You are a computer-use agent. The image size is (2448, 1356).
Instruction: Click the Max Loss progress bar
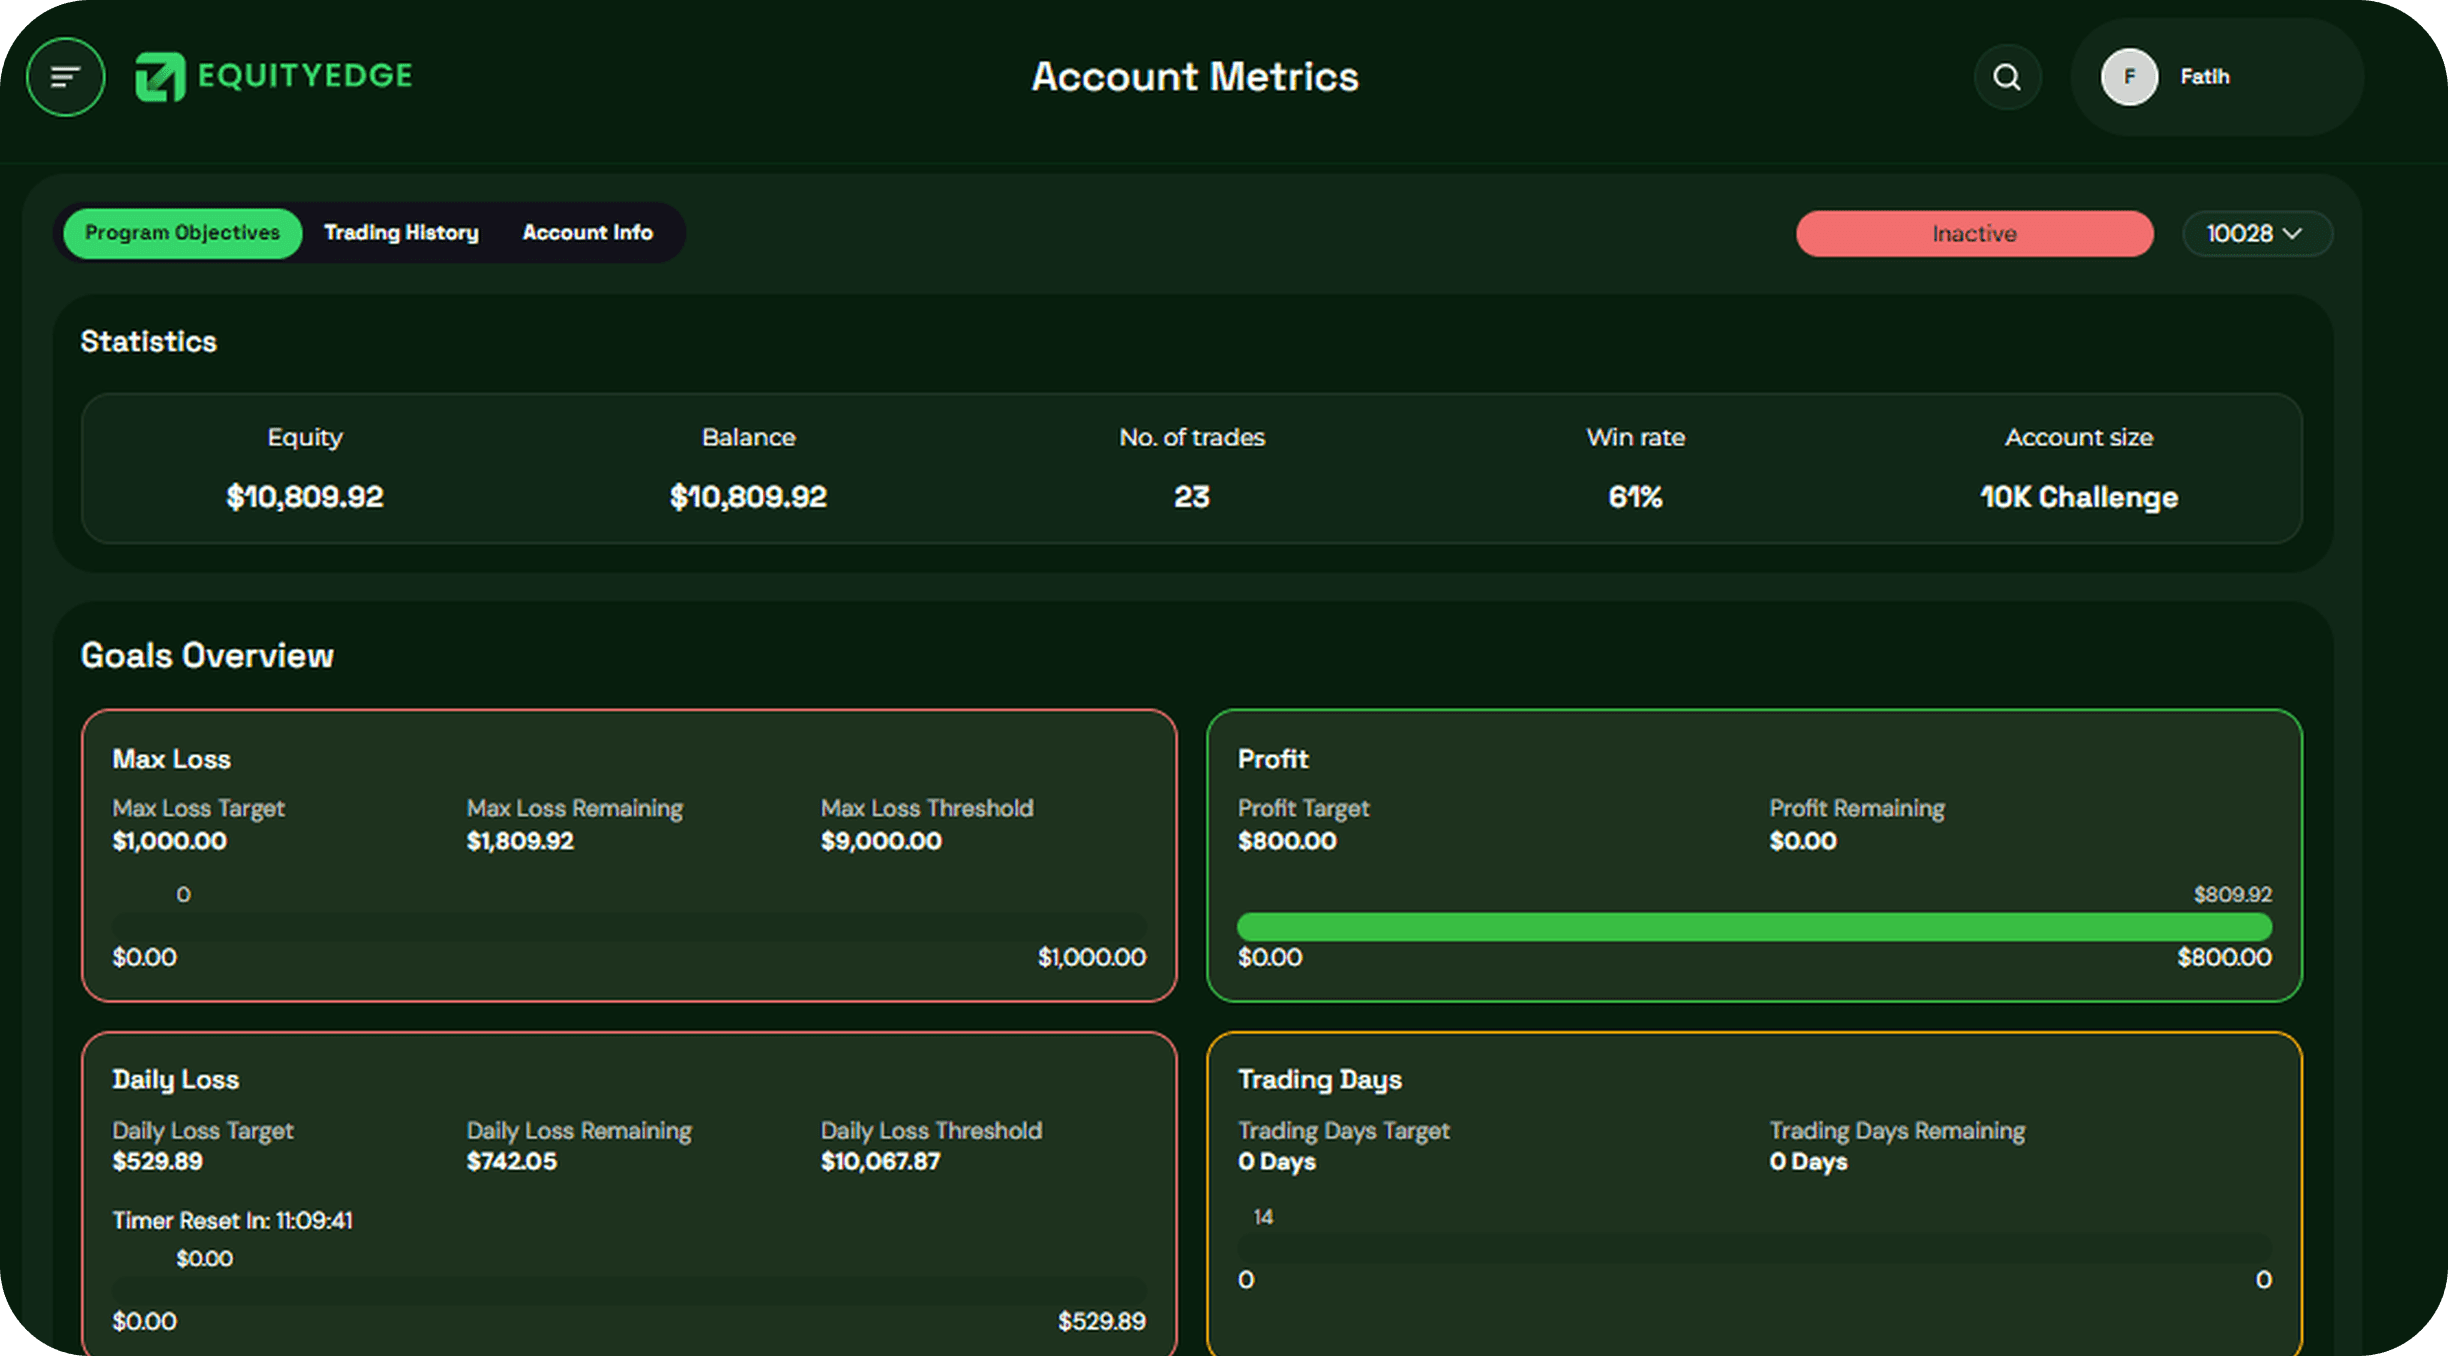click(629, 926)
